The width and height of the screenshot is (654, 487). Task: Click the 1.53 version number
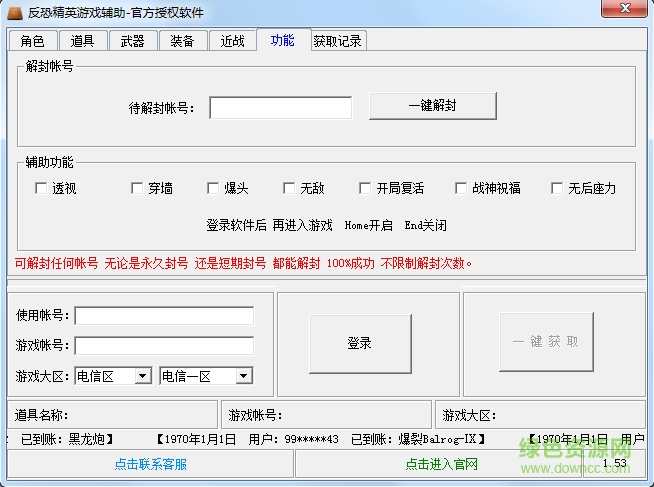click(x=615, y=463)
